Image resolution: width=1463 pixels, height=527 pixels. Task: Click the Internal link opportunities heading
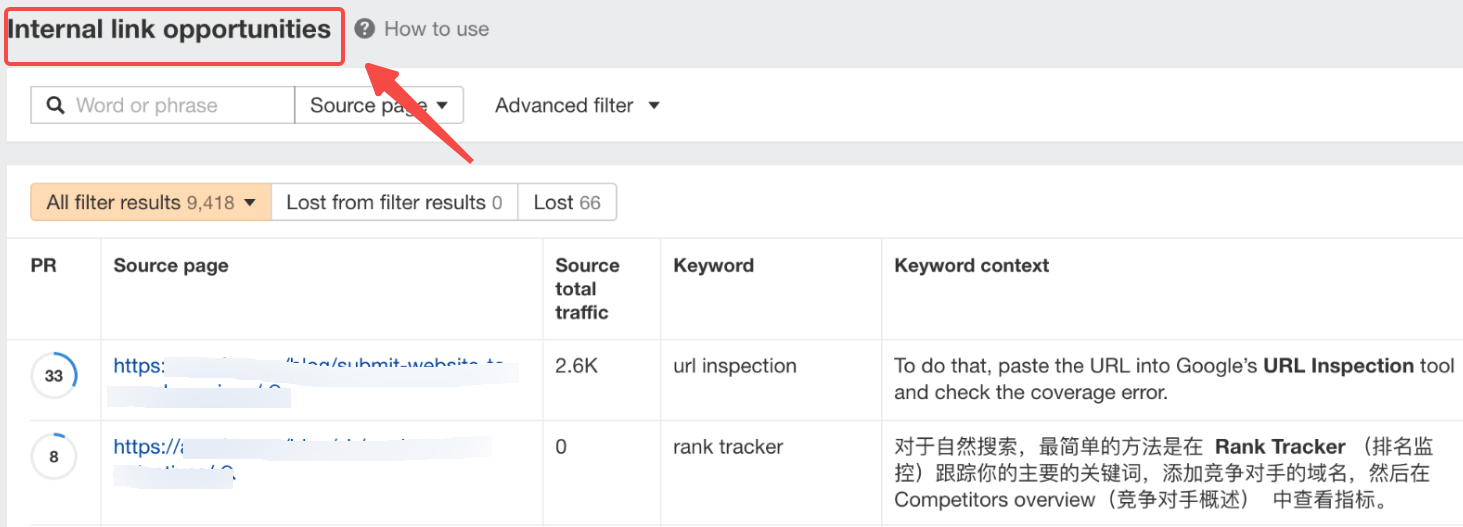[170, 29]
